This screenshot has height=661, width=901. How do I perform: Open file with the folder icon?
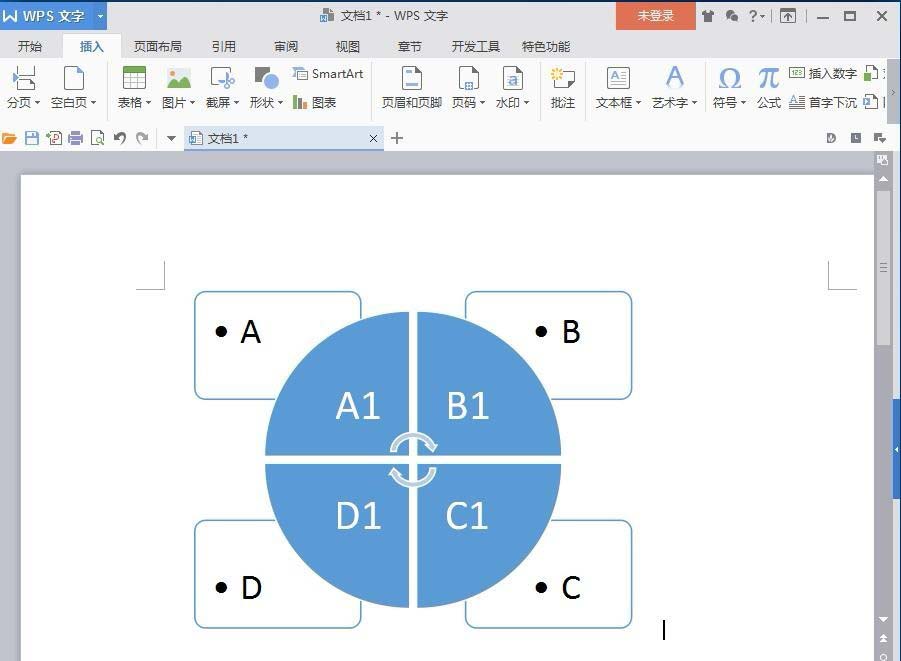tap(9, 138)
